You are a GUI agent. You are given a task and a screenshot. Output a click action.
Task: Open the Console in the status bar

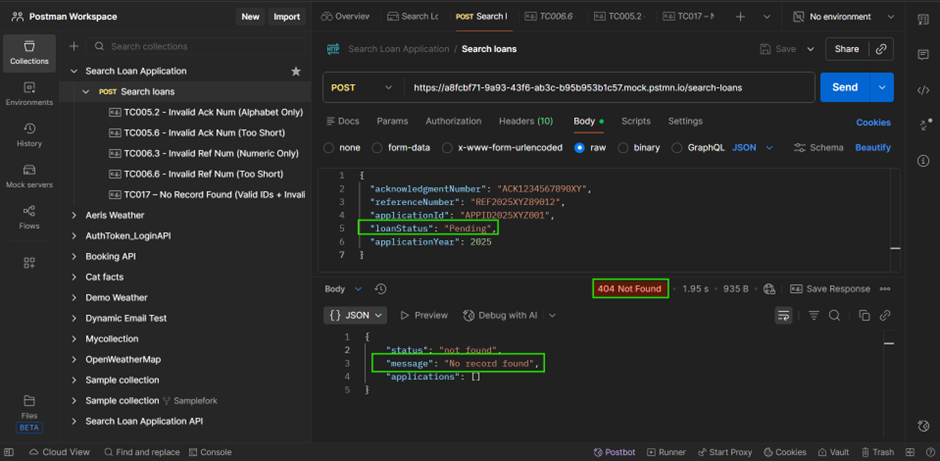210,452
